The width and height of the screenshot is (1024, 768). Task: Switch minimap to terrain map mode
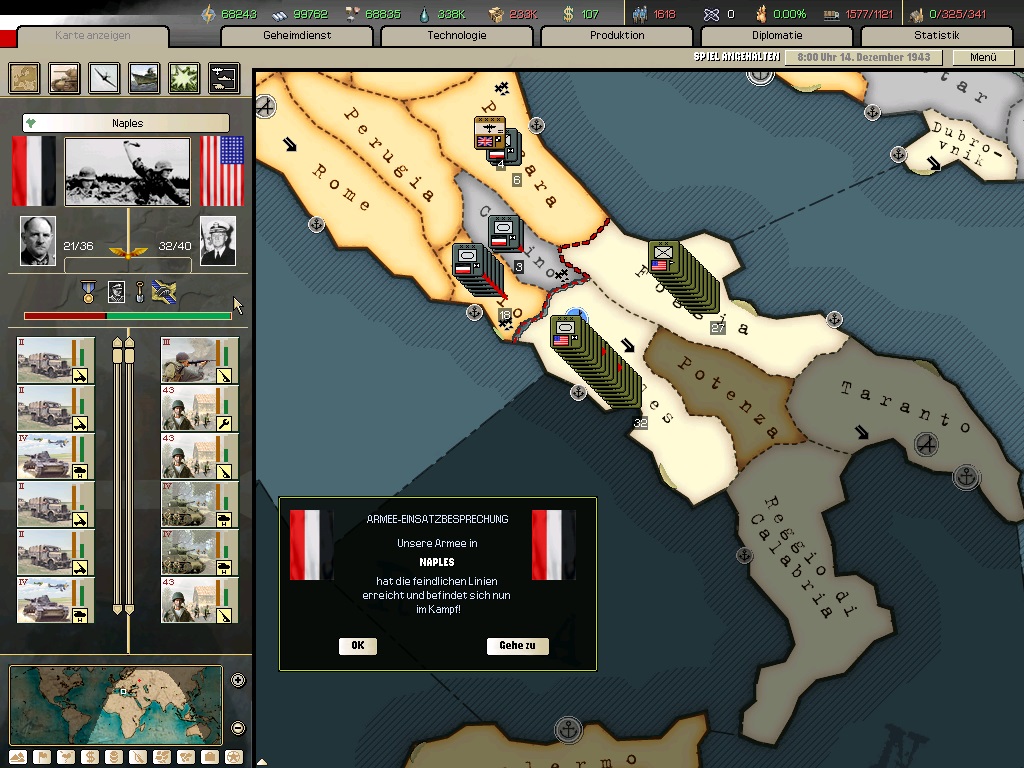tap(18, 757)
